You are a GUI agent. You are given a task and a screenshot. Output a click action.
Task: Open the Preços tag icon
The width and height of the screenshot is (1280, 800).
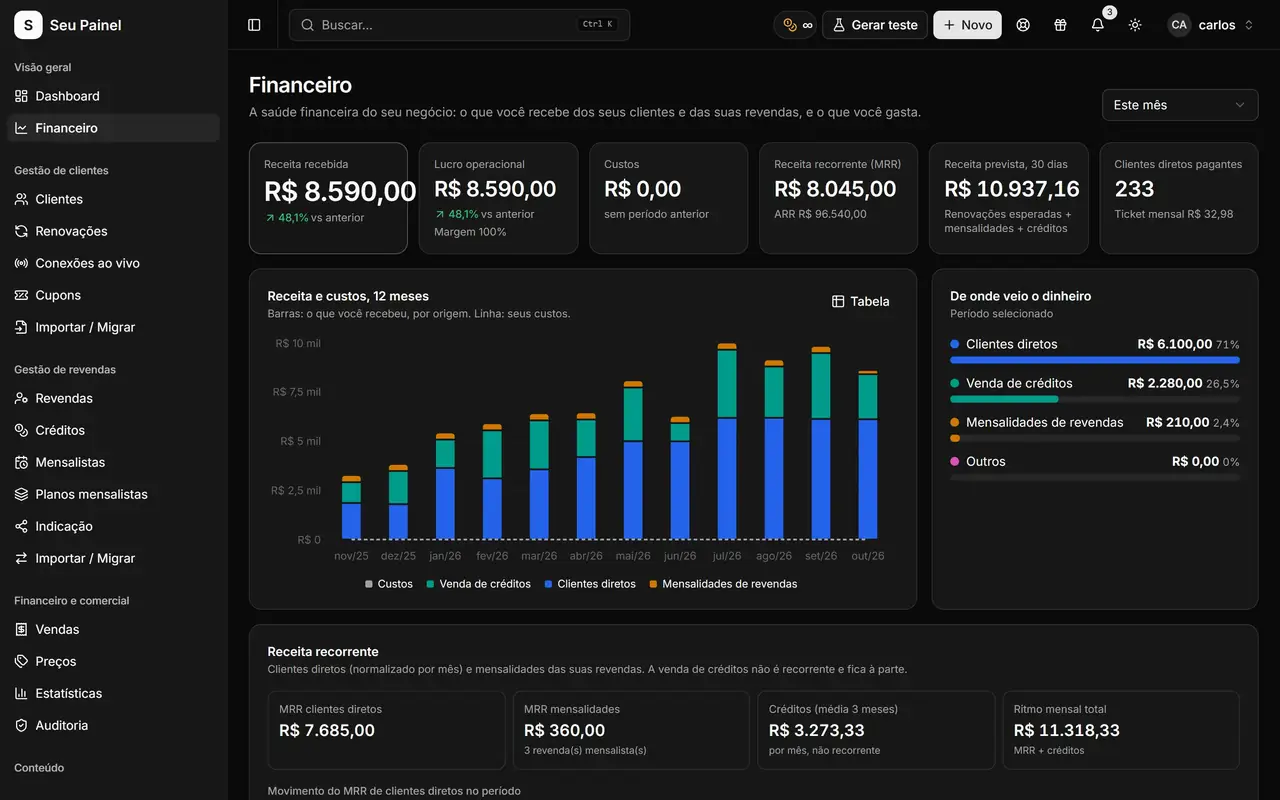(x=21, y=661)
